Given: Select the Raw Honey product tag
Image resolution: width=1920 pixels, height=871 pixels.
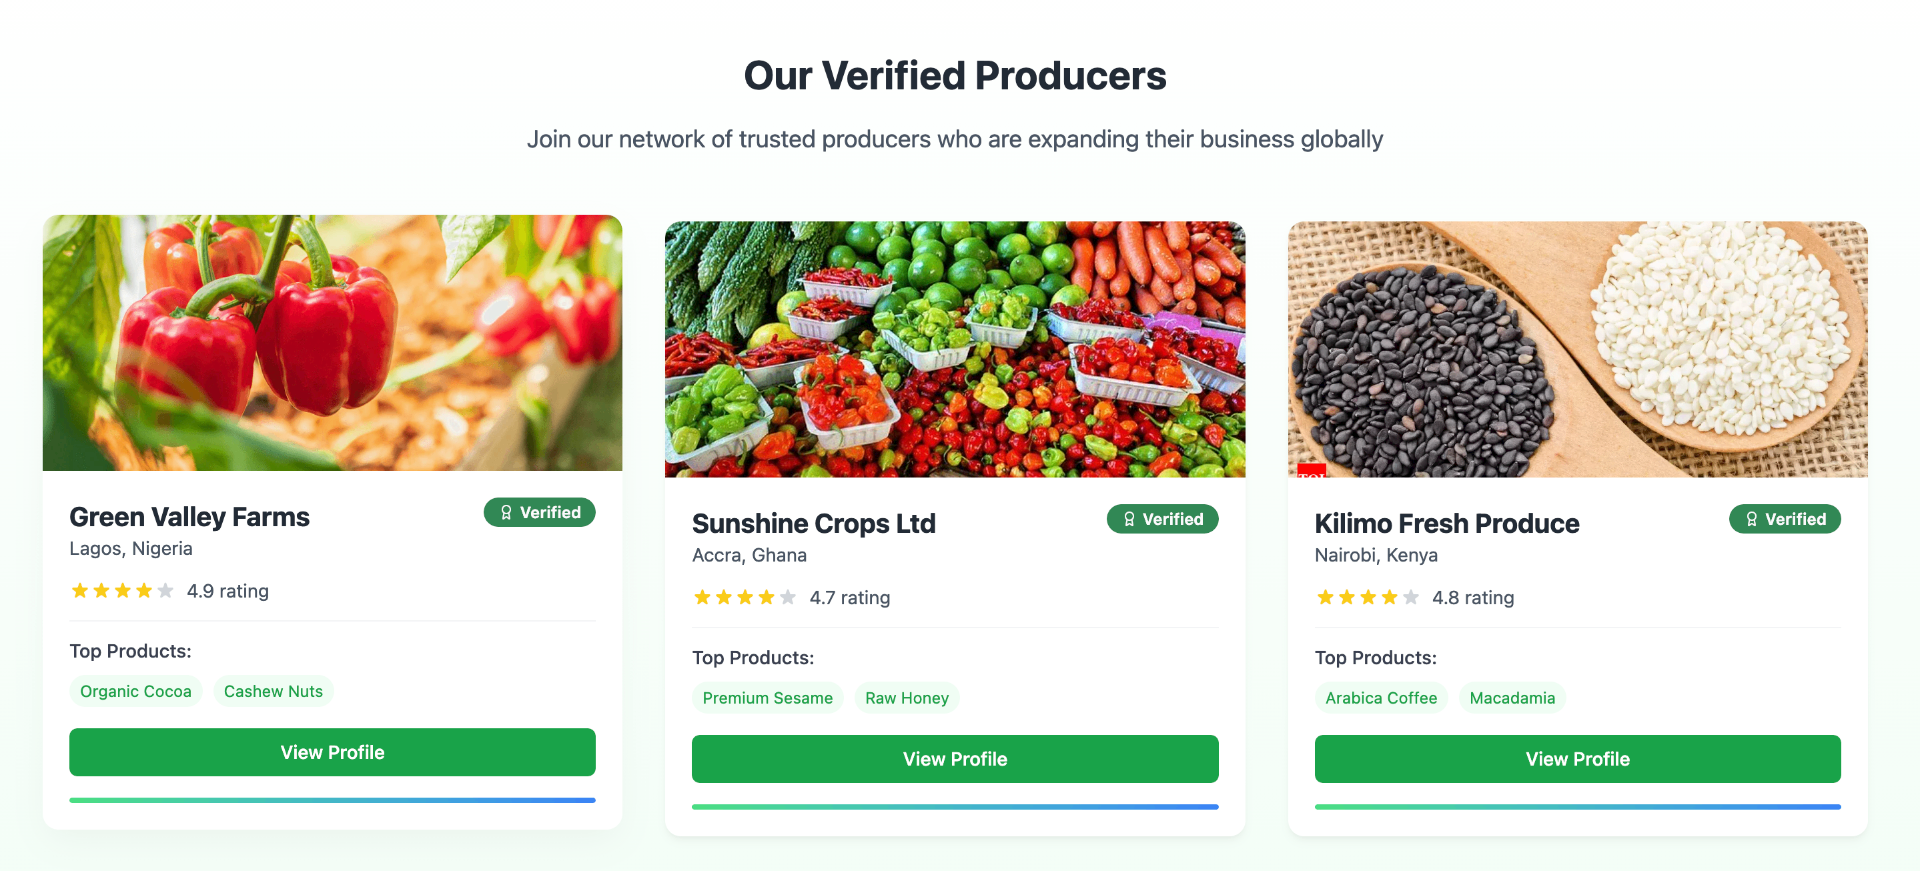Looking at the screenshot, I should point(906,698).
